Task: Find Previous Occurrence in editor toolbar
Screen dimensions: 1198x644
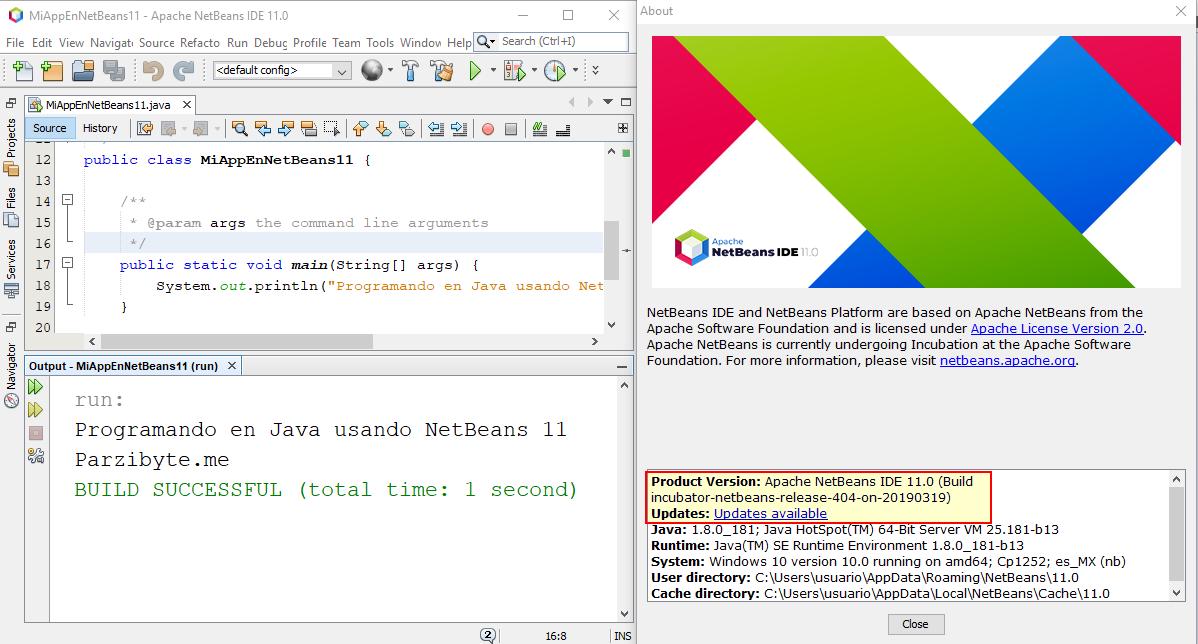Action: [263, 129]
